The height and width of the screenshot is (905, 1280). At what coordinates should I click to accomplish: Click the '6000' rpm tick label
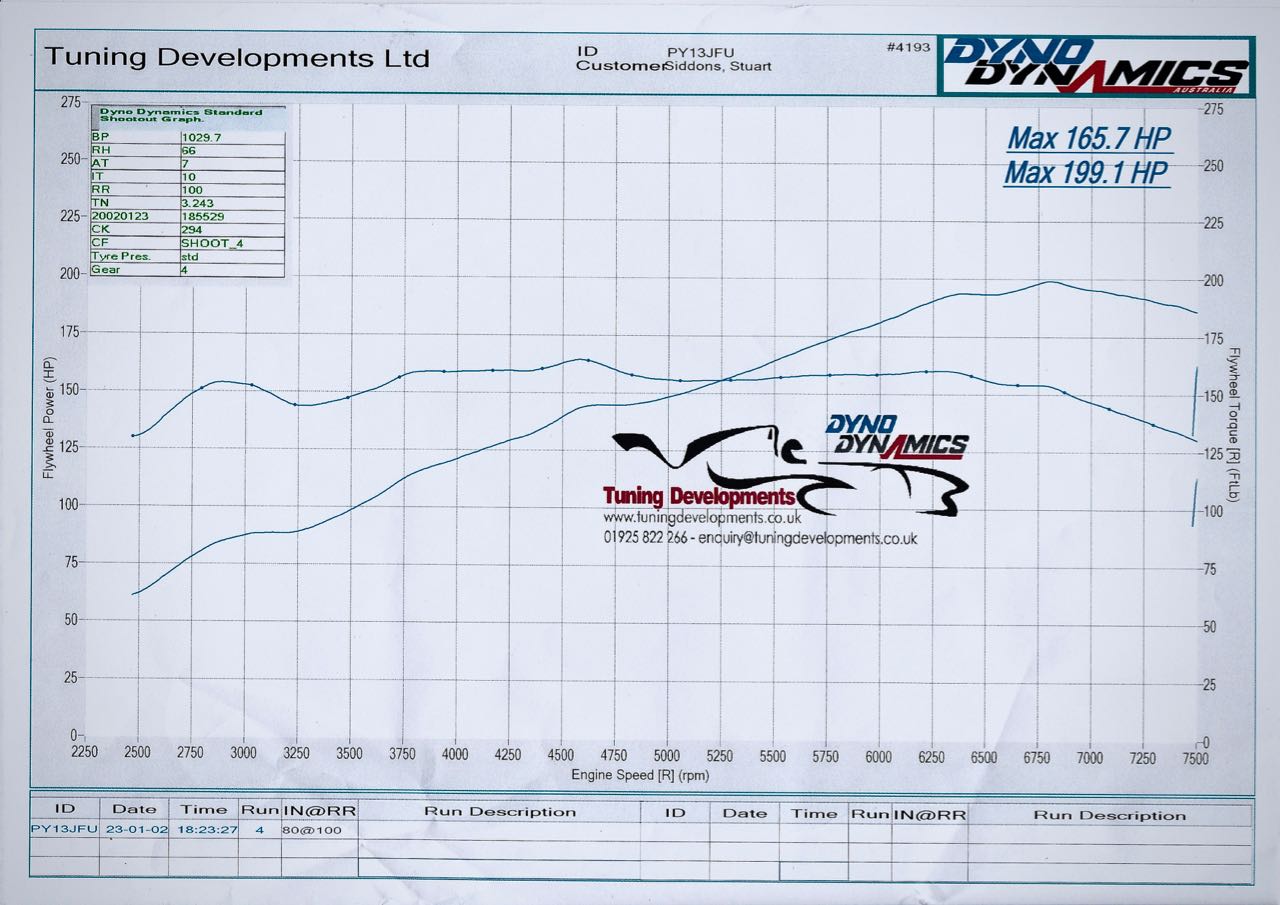(x=877, y=757)
